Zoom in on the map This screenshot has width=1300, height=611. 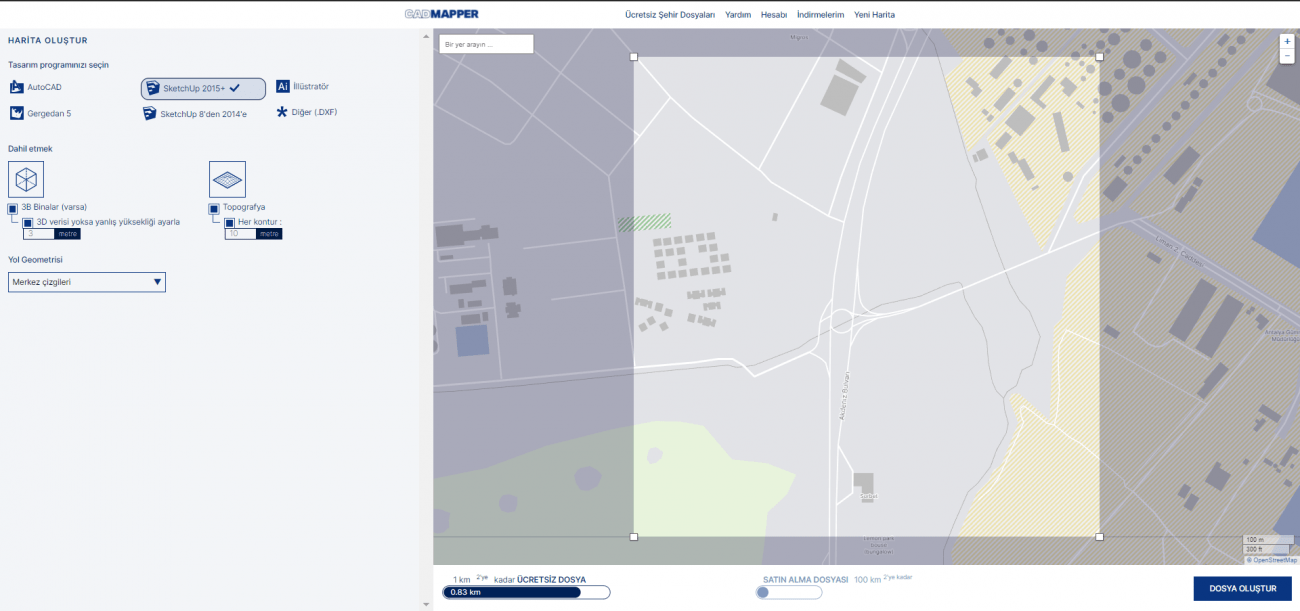point(1287,42)
